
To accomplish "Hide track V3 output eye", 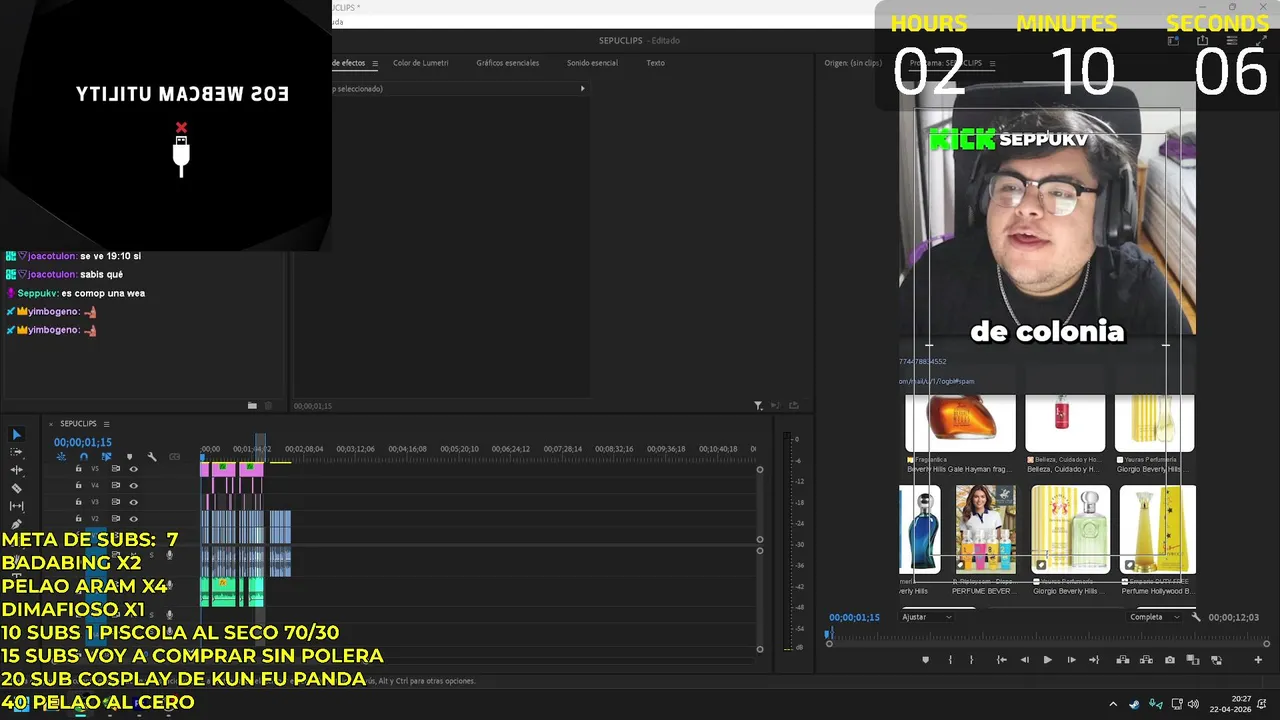I will coord(133,502).
